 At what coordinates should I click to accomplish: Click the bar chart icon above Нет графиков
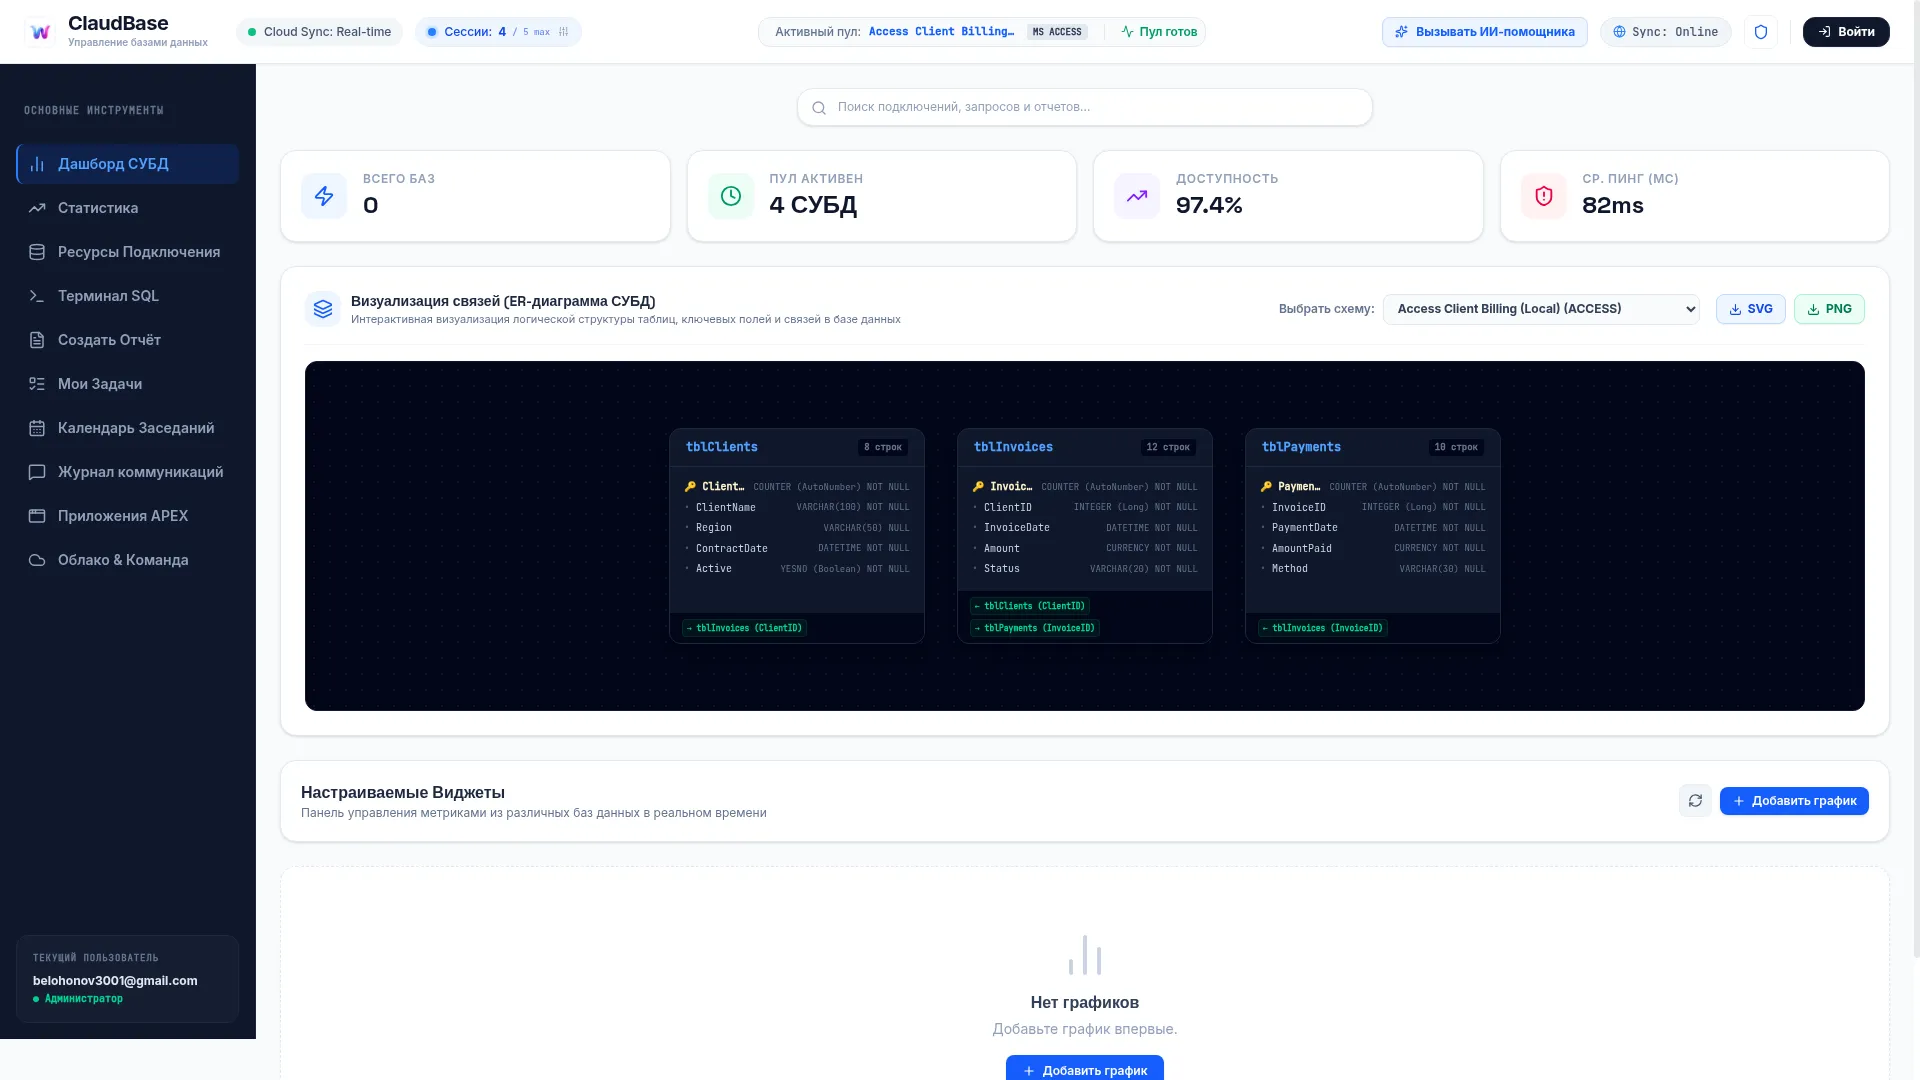click(1085, 955)
